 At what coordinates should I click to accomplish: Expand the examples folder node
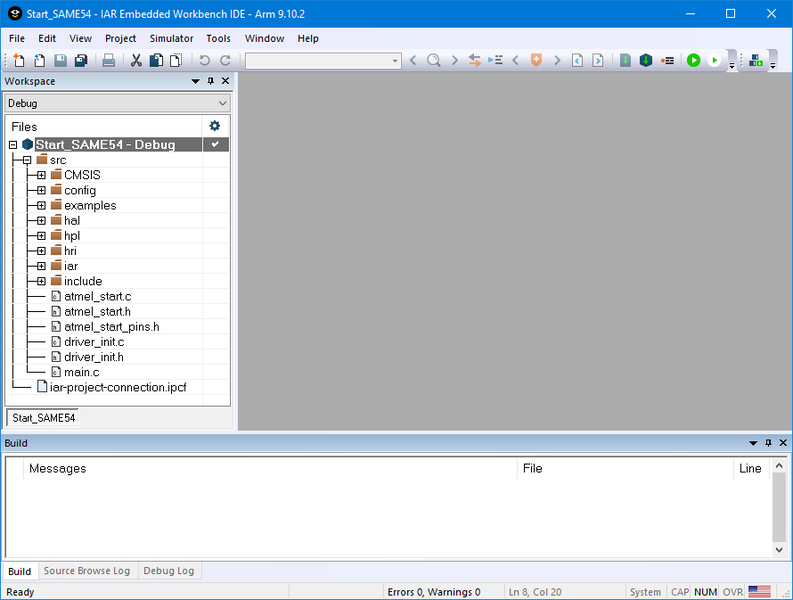(41, 205)
